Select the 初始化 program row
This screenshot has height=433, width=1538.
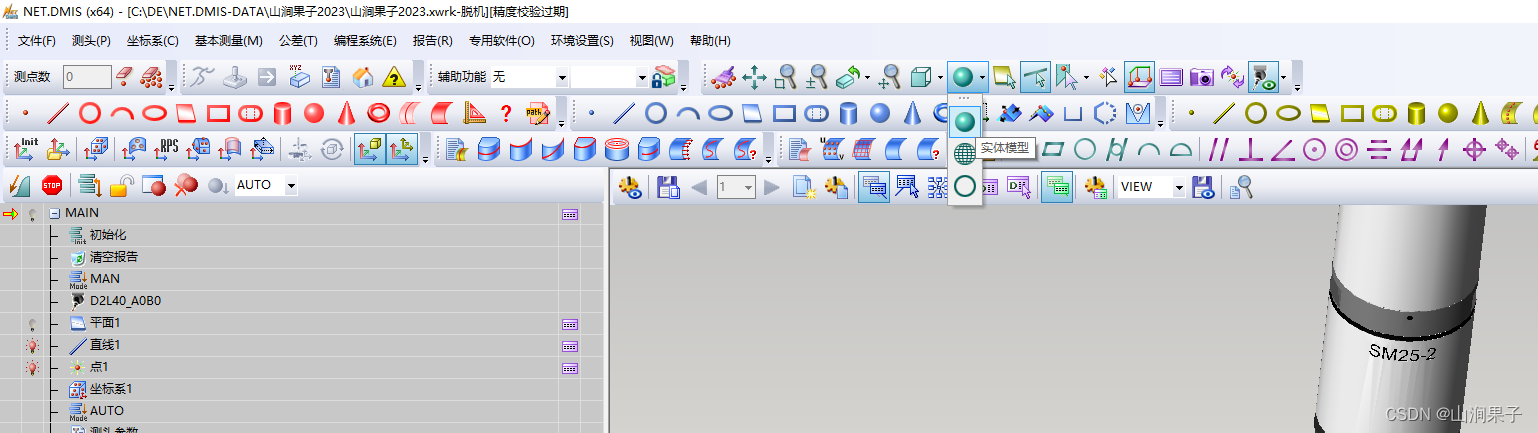[x=108, y=235]
